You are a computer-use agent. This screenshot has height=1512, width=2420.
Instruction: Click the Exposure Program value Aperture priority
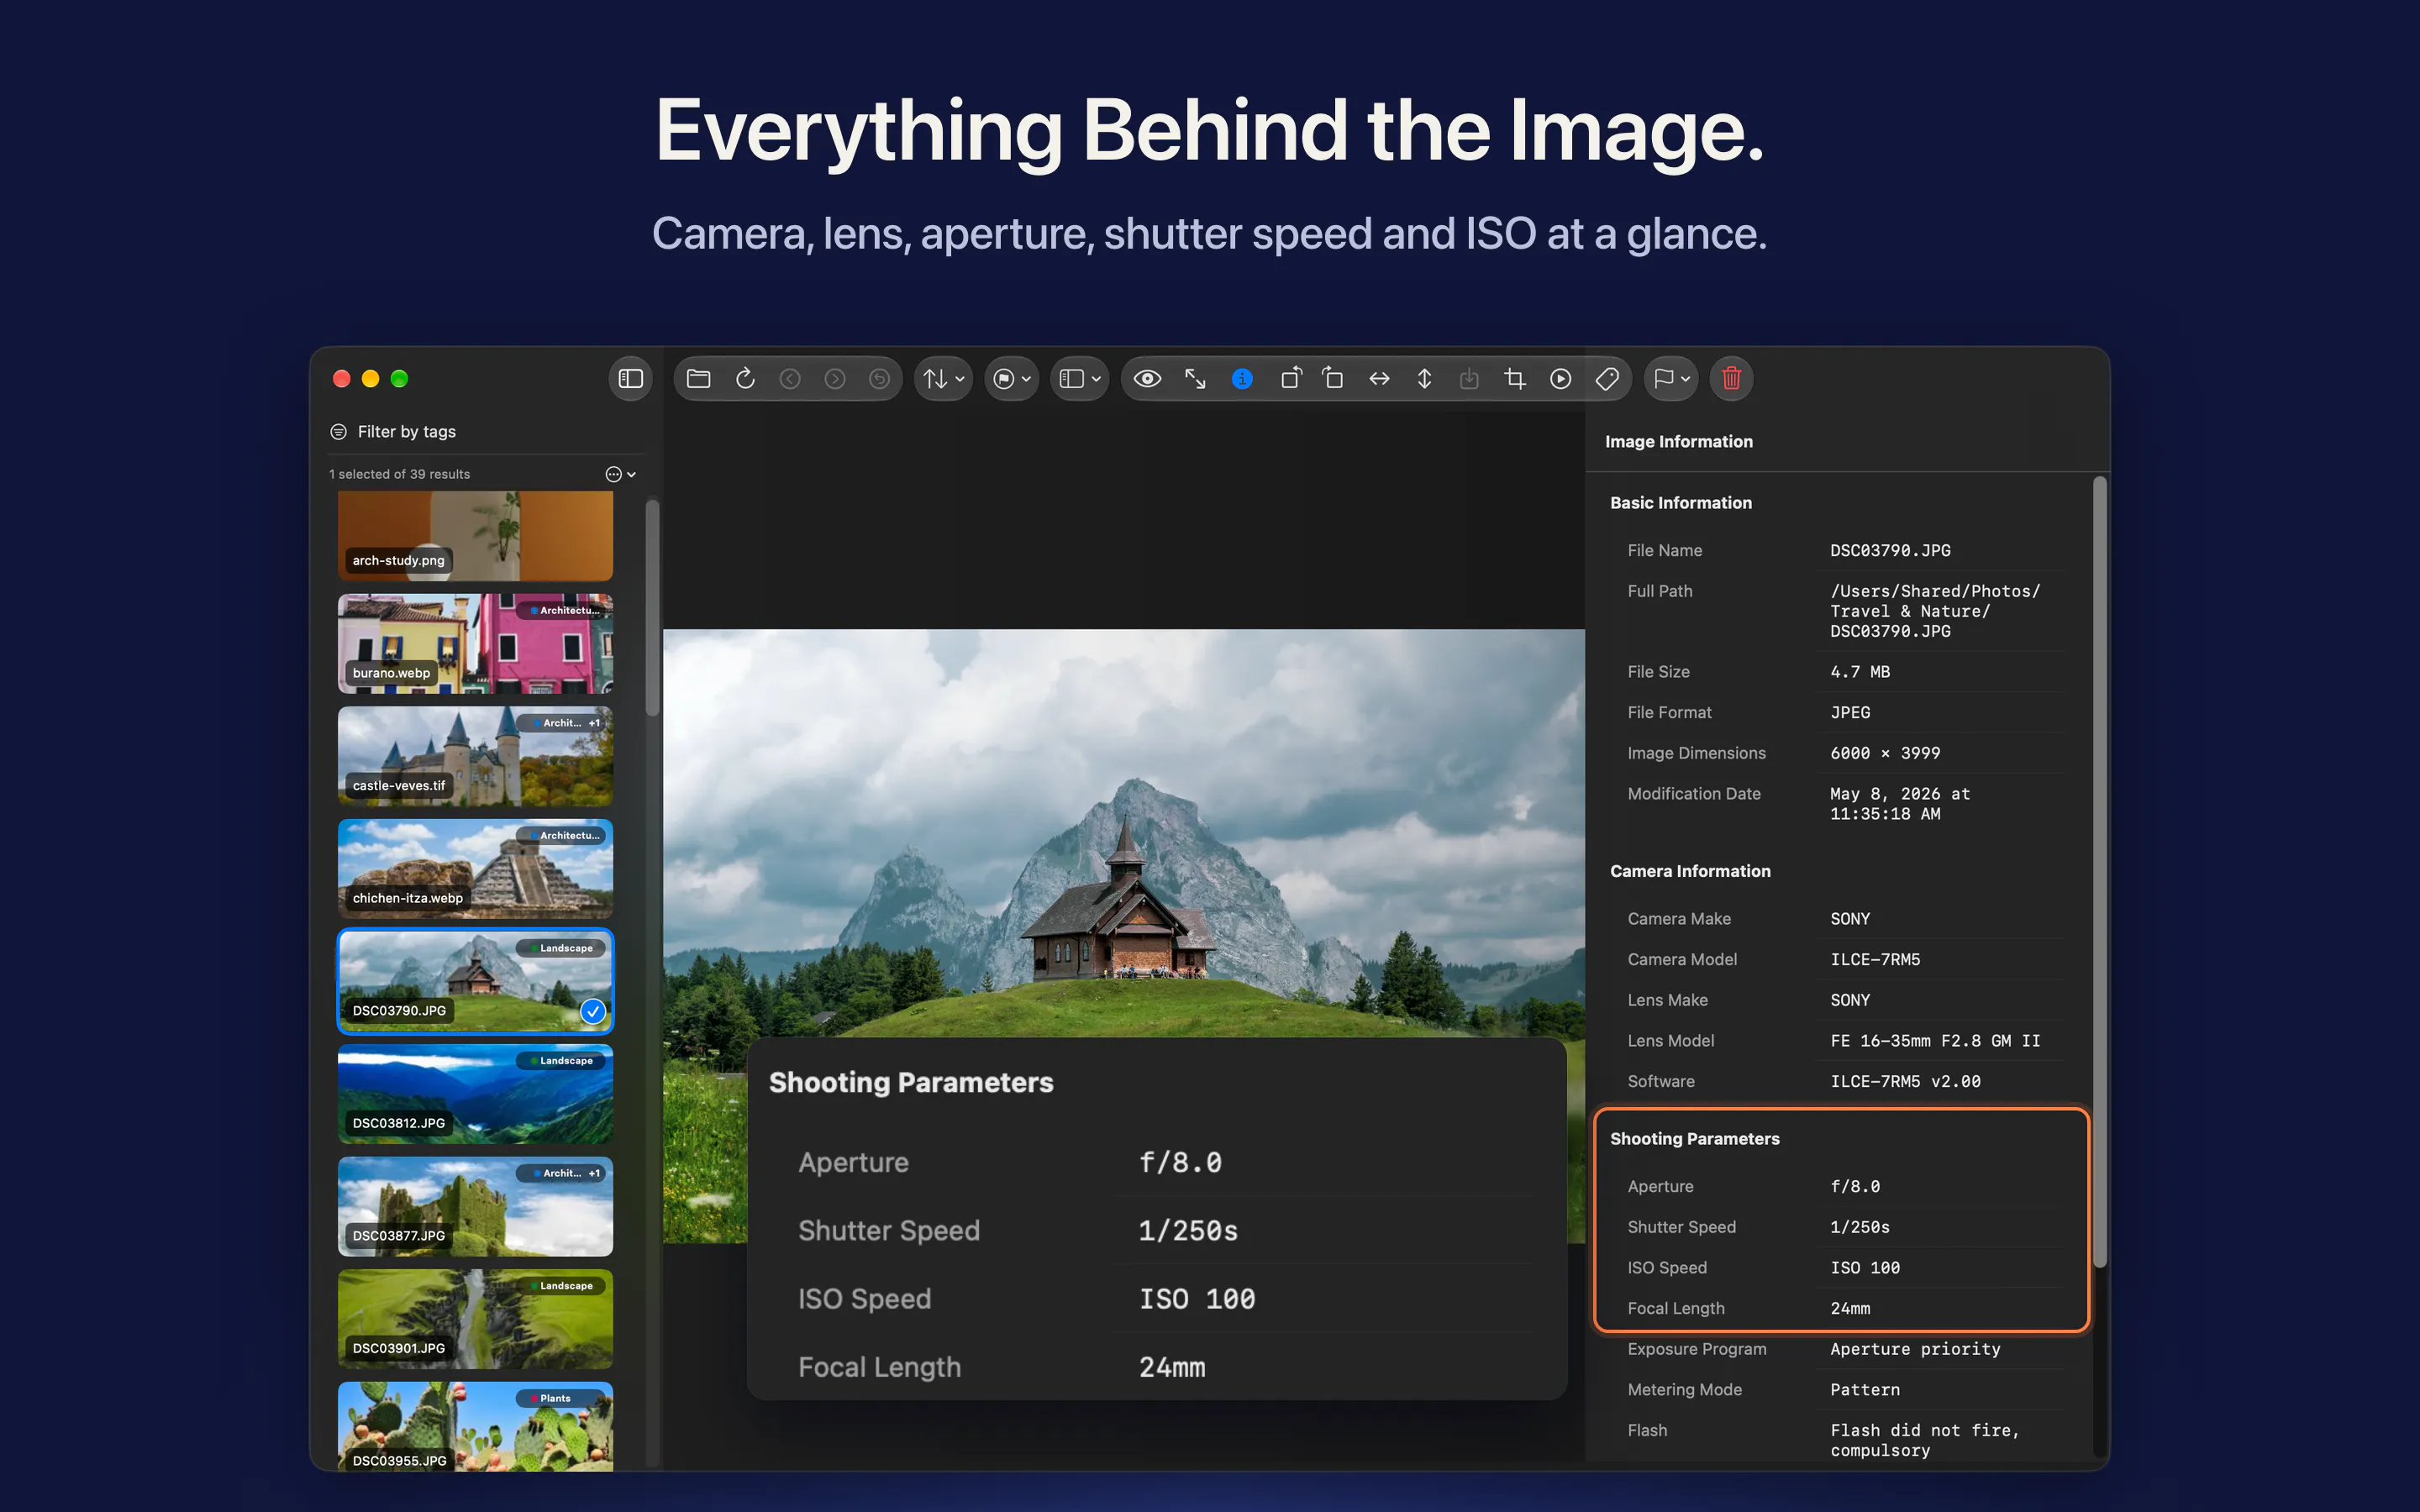[x=1915, y=1349]
